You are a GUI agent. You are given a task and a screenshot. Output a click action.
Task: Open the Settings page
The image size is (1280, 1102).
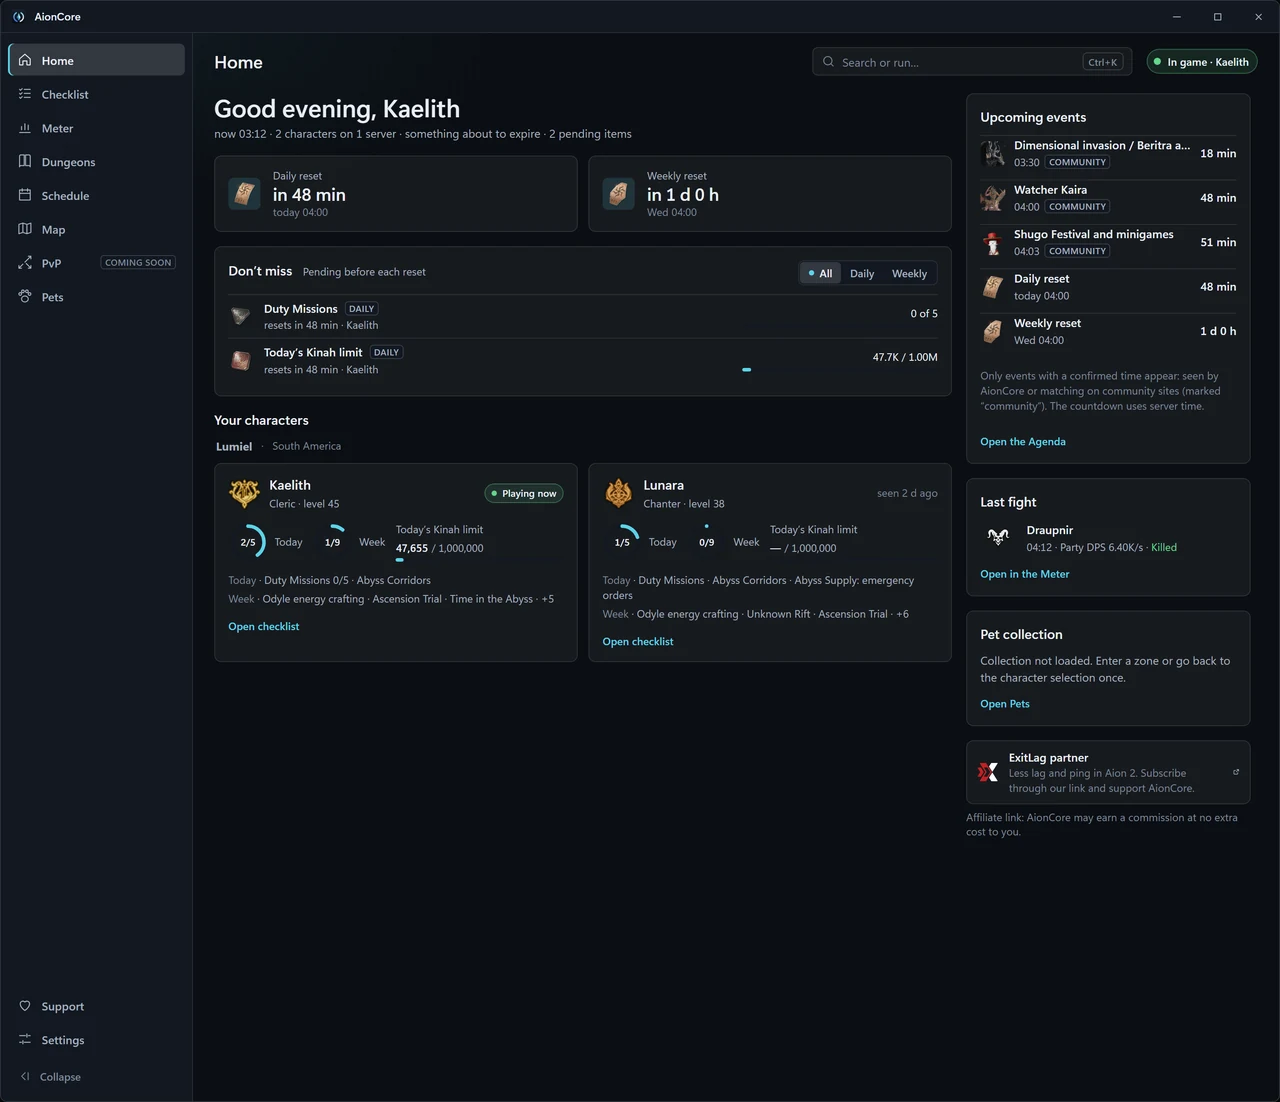pyautogui.click(x=96, y=1040)
